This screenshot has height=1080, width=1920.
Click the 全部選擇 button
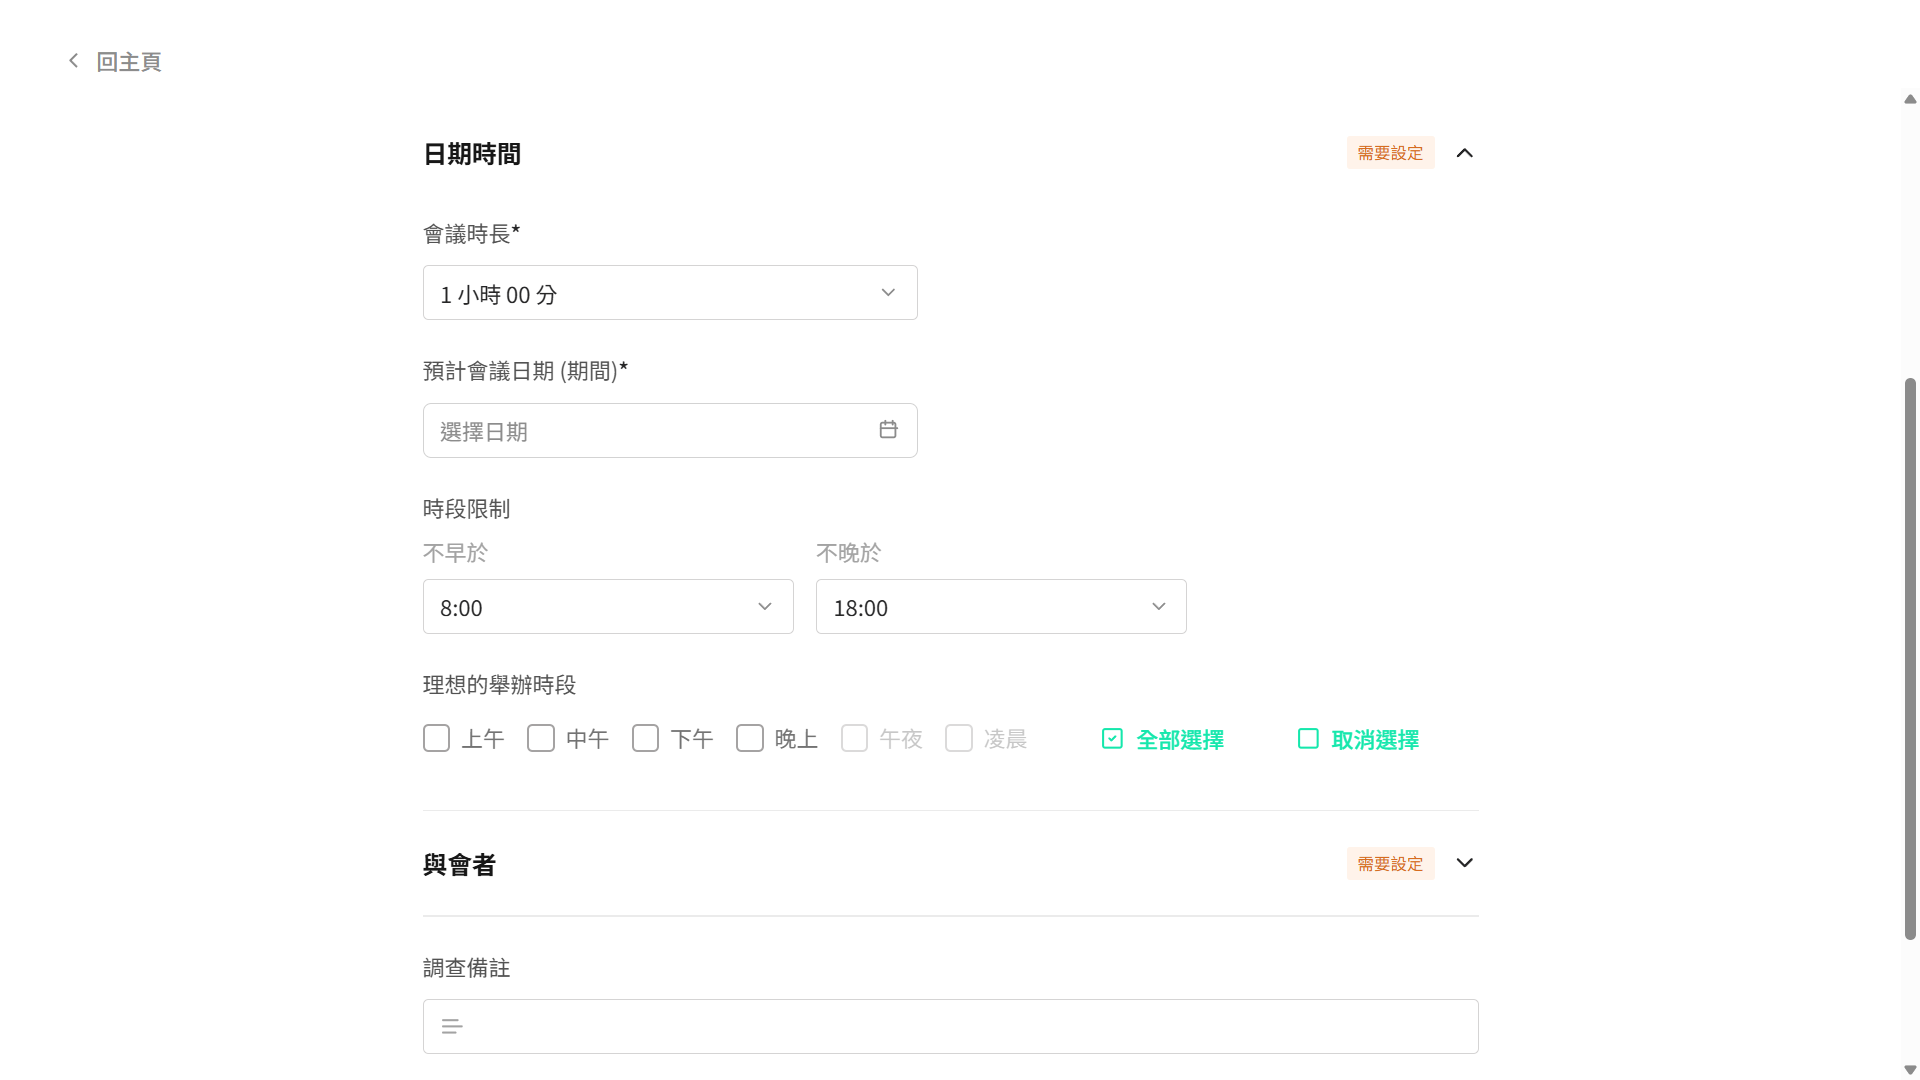coord(1180,740)
